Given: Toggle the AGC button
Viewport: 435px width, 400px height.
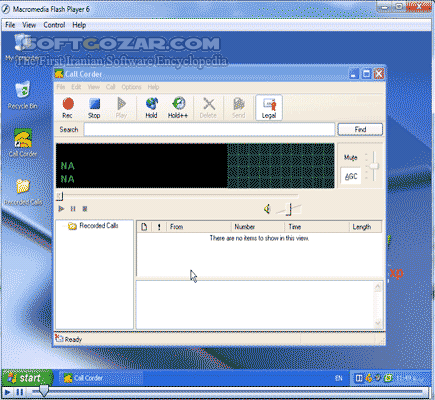Looking at the screenshot, I should coord(351,176).
